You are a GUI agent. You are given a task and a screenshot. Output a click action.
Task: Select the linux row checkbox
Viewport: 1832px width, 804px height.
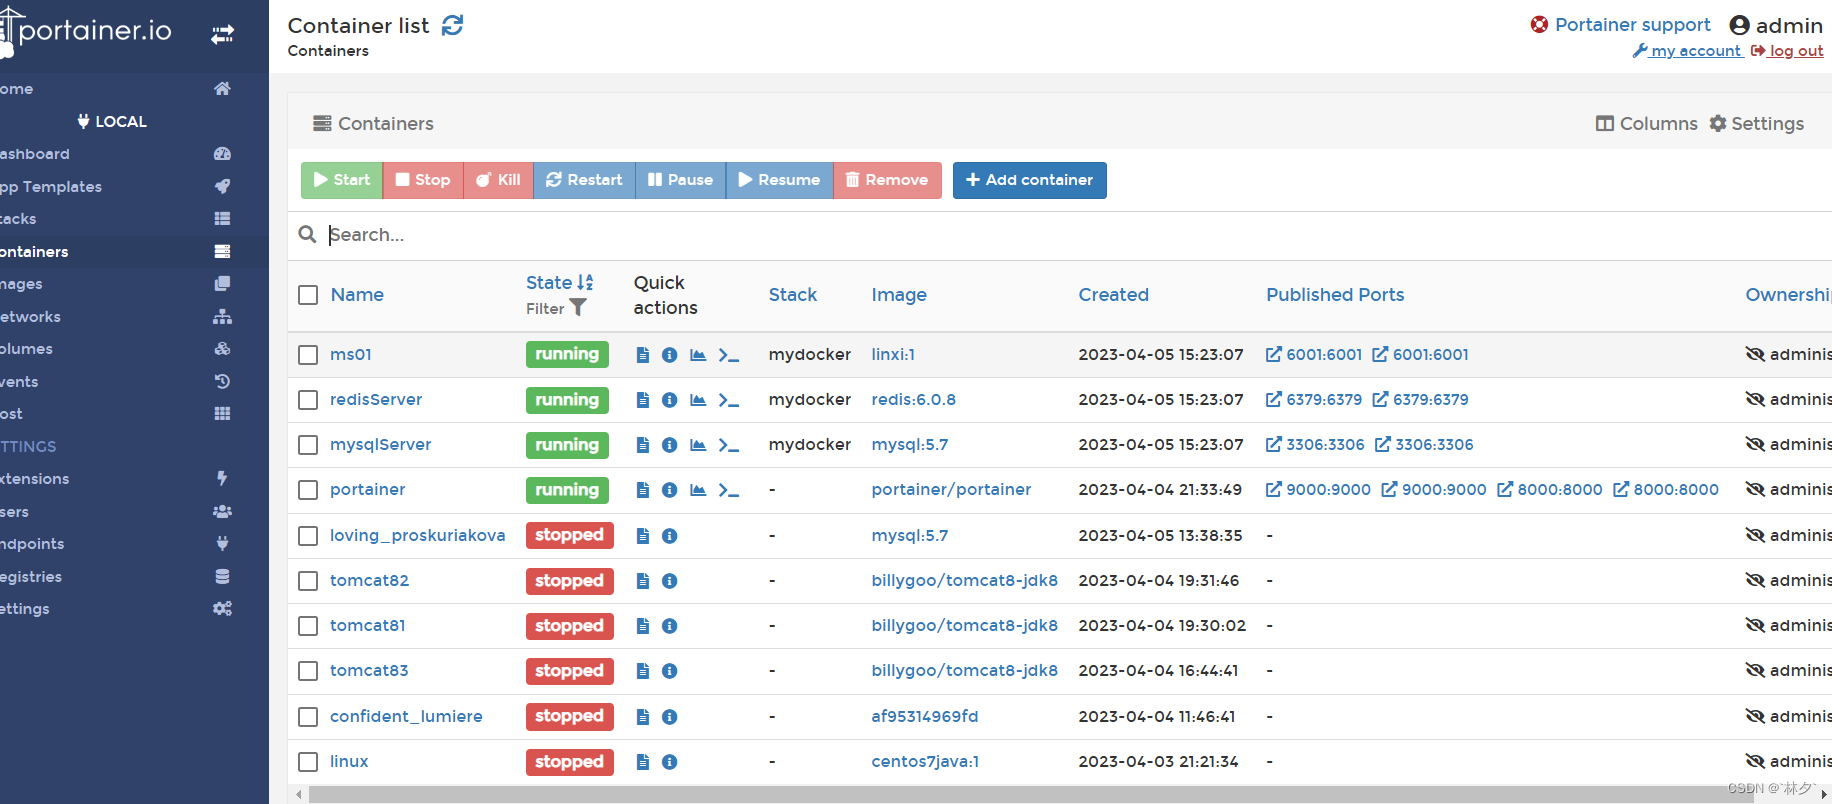pyautogui.click(x=308, y=762)
